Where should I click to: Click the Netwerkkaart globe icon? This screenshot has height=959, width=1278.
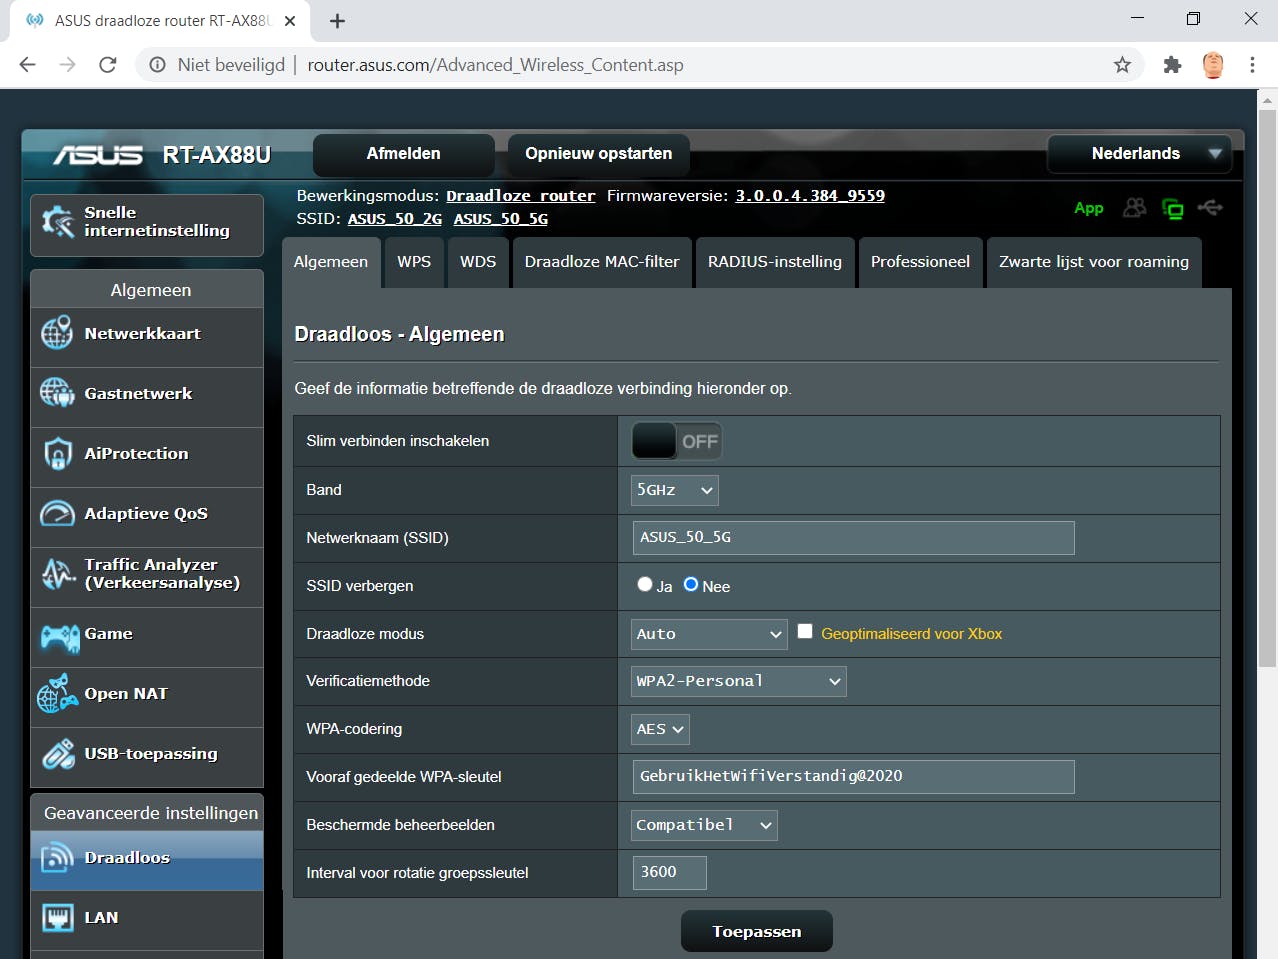pos(57,333)
